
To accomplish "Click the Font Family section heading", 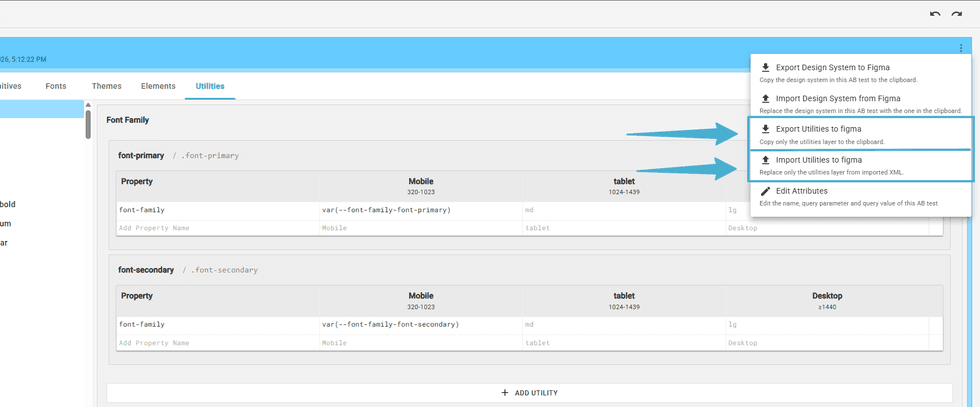I will 128,119.
